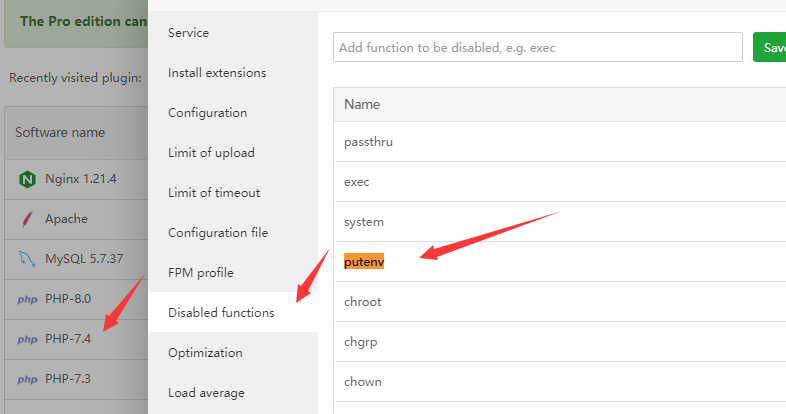Click the PHP-7.3 php icon

tap(27, 379)
